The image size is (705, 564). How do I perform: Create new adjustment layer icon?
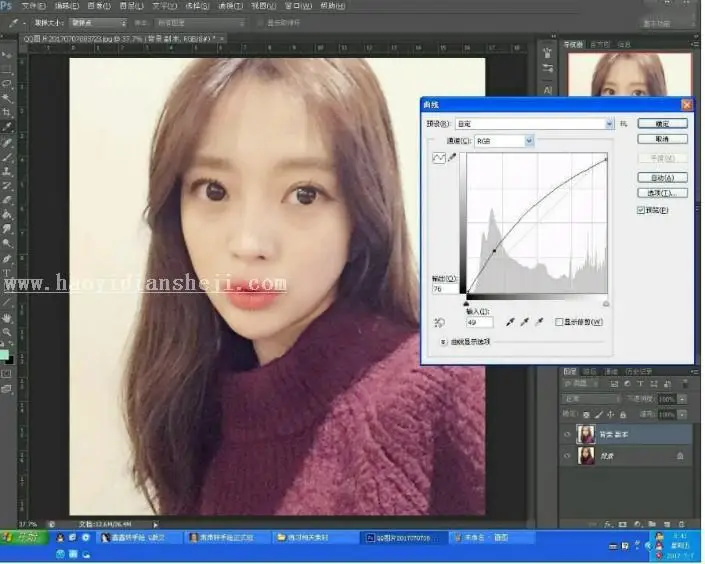pyautogui.click(x=638, y=524)
